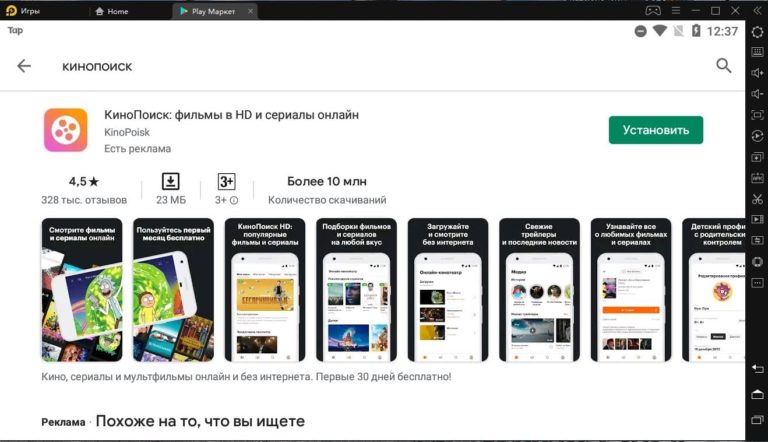Click the кинопоиск search query field

pos(97,67)
